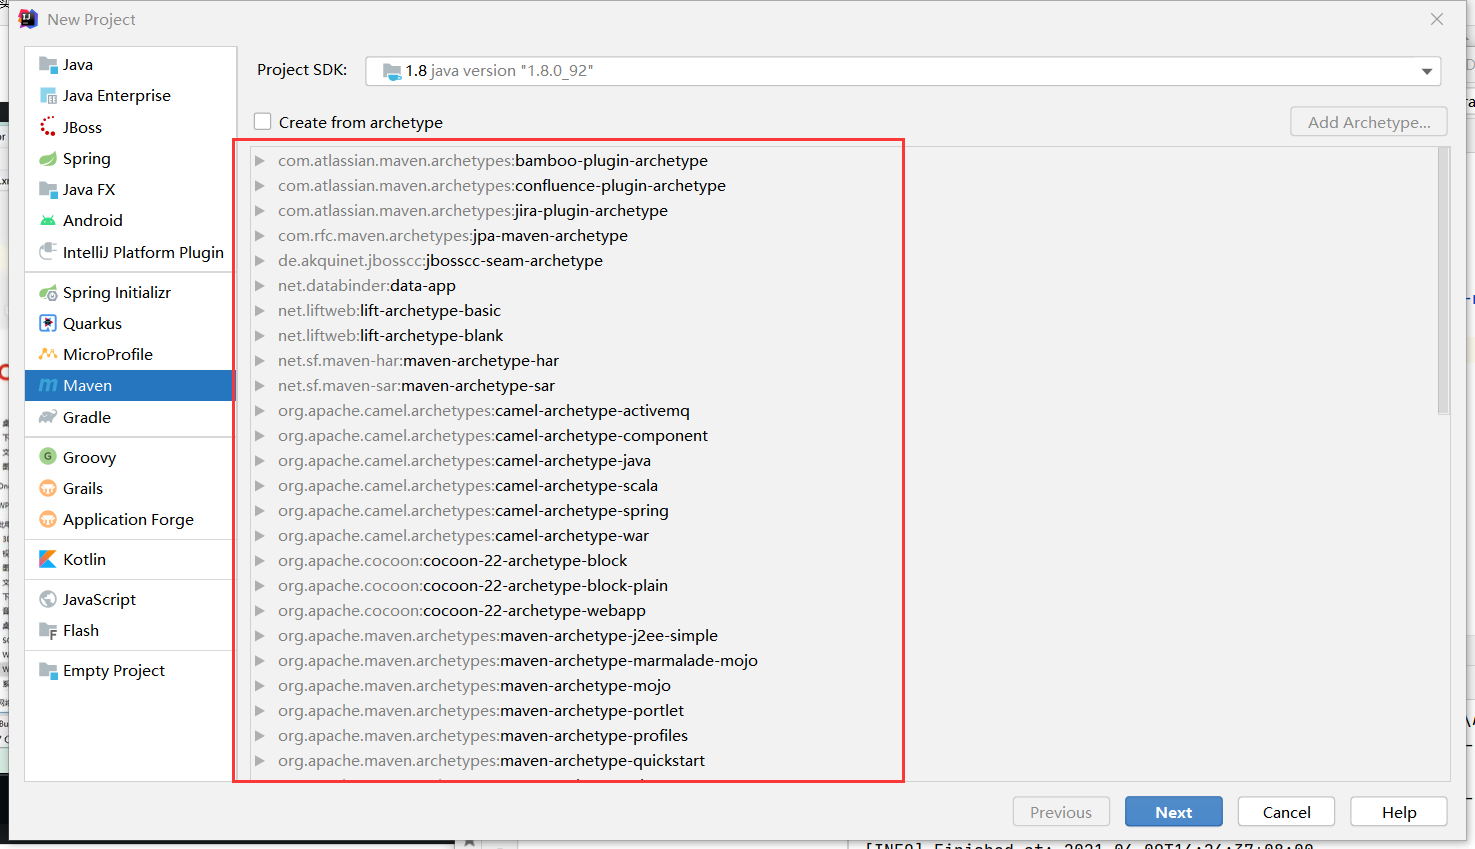Select maven-archetype-profiles archetype
Screen dimensions: 1475x849
(483, 735)
